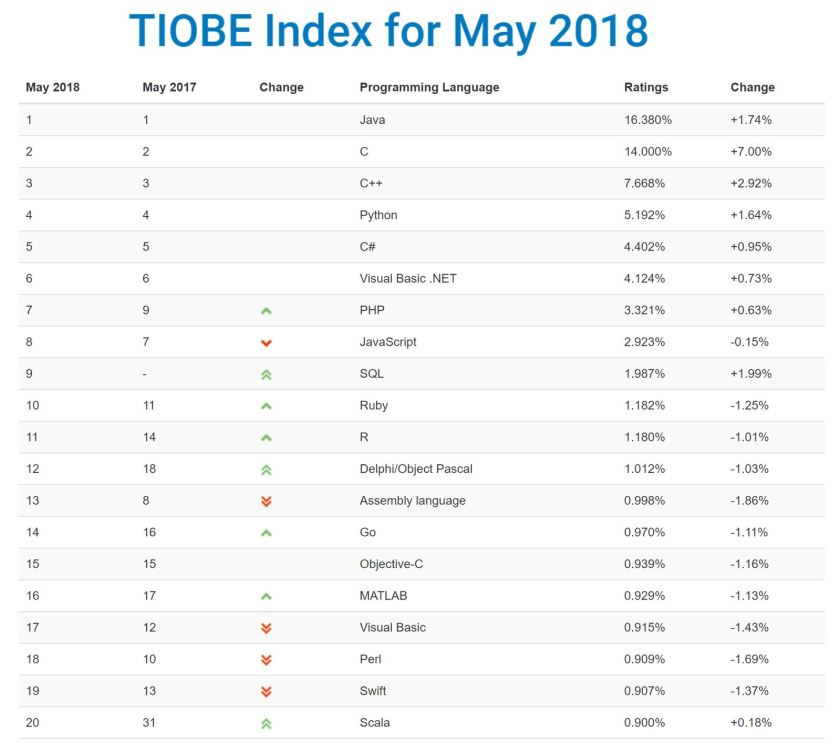Click the May 2018 column header
The image size is (840, 752).
[x=52, y=87]
